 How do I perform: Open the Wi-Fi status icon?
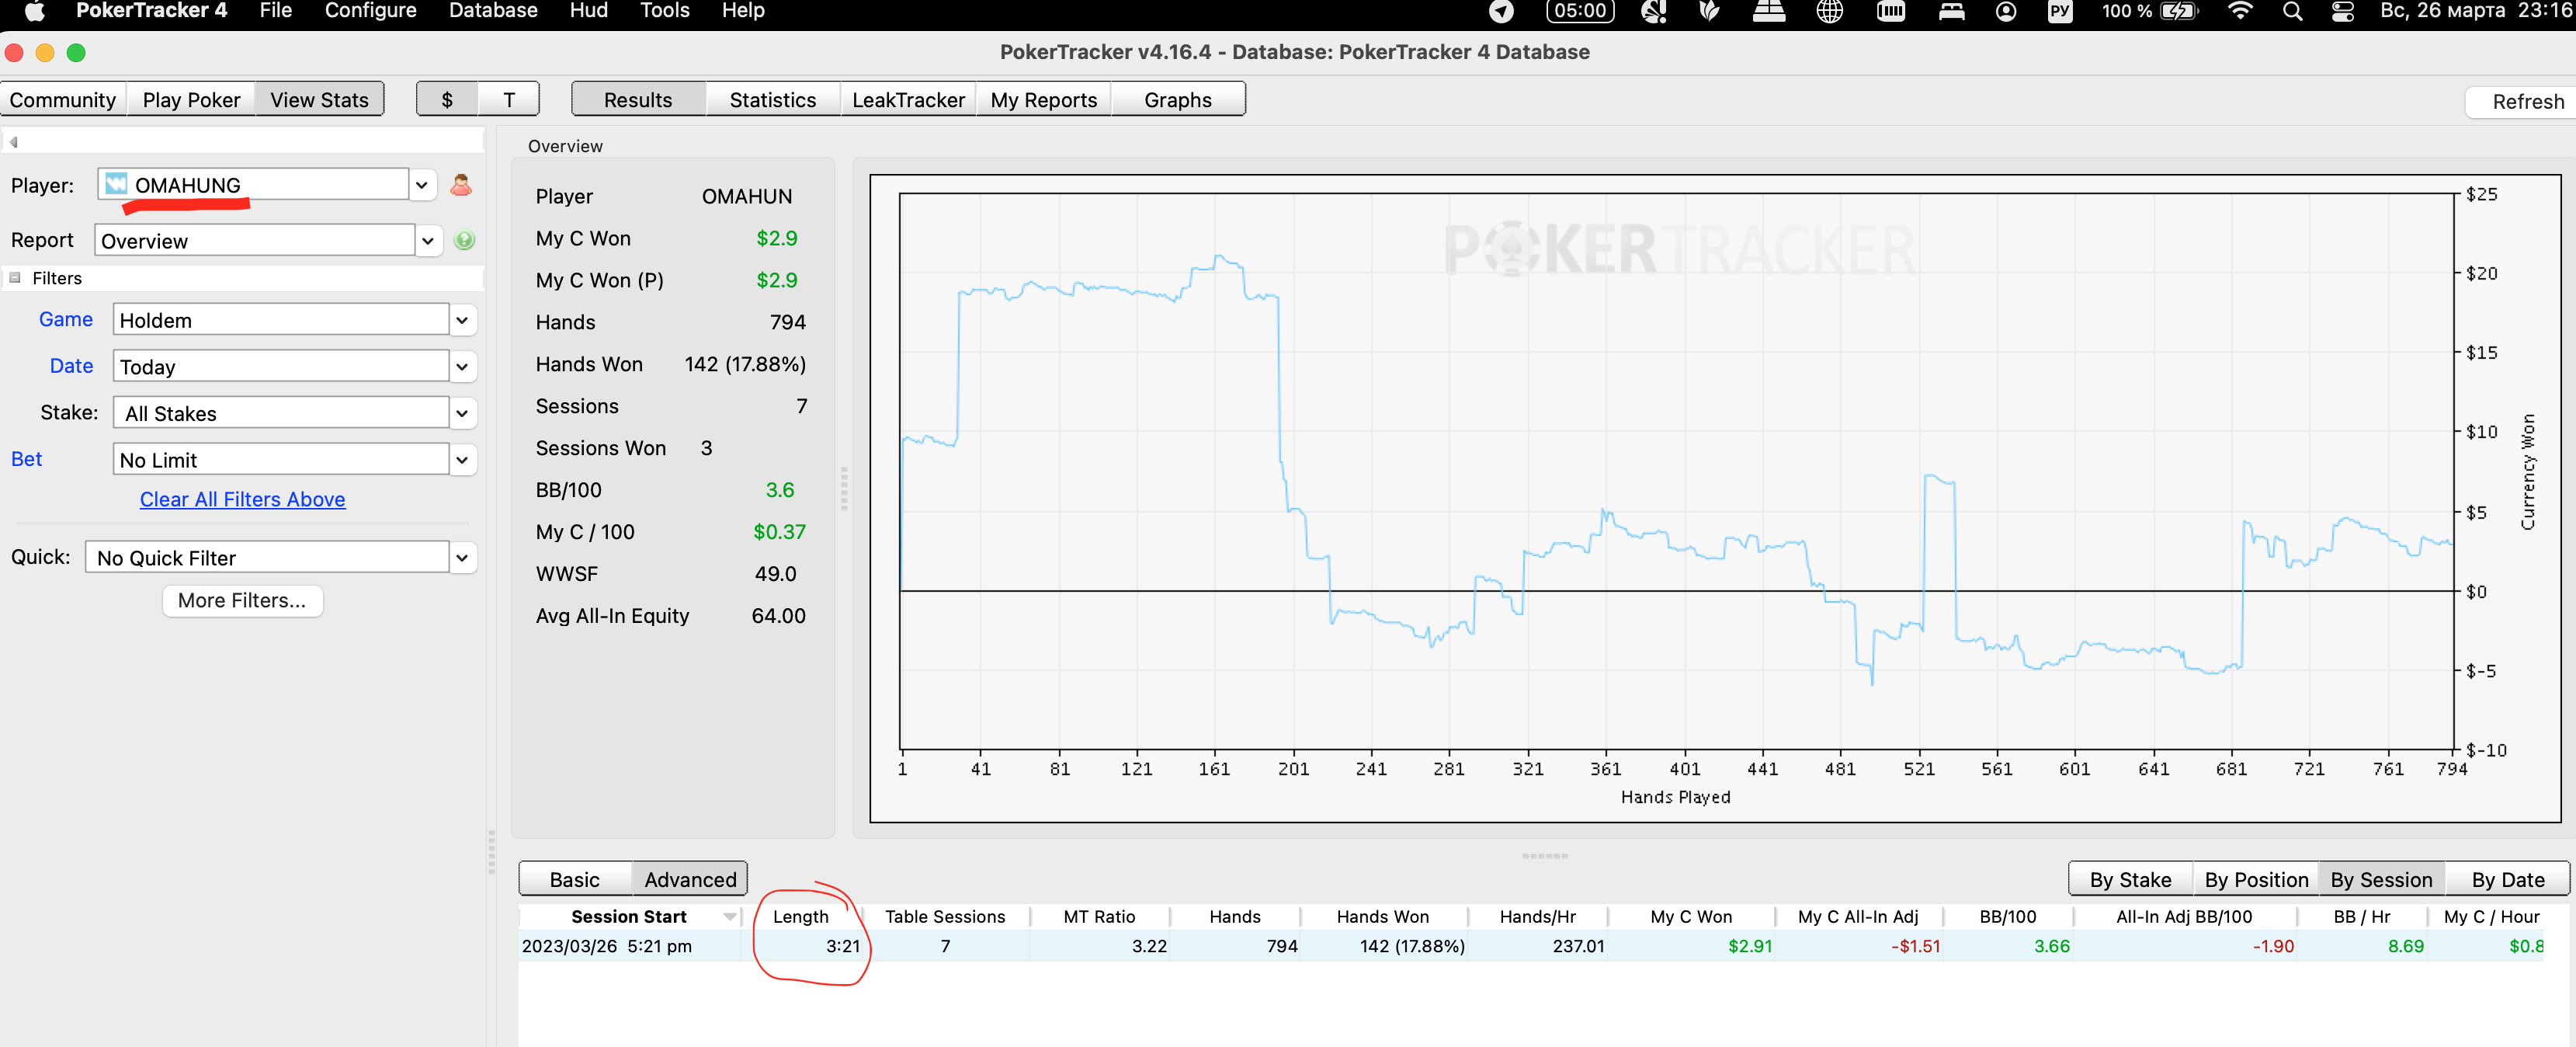pyautogui.click(x=2241, y=11)
